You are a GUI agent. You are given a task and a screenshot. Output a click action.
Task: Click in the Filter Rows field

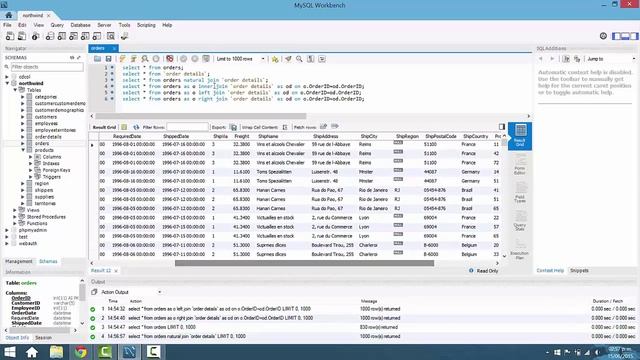[x=187, y=127]
